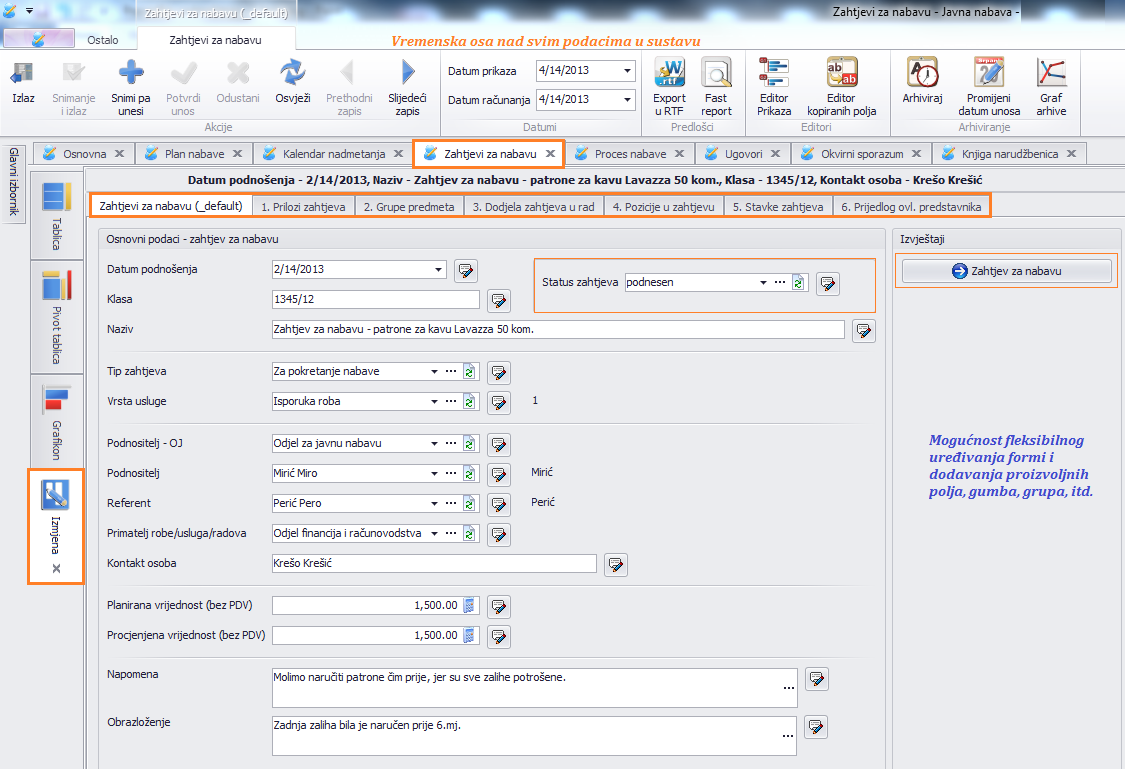Click Snimi pa unesi plus icon
1125x769 pixels.
point(131,72)
